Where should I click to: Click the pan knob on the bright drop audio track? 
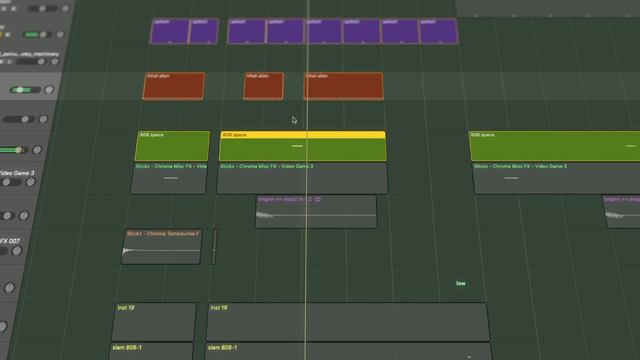pos(24,216)
